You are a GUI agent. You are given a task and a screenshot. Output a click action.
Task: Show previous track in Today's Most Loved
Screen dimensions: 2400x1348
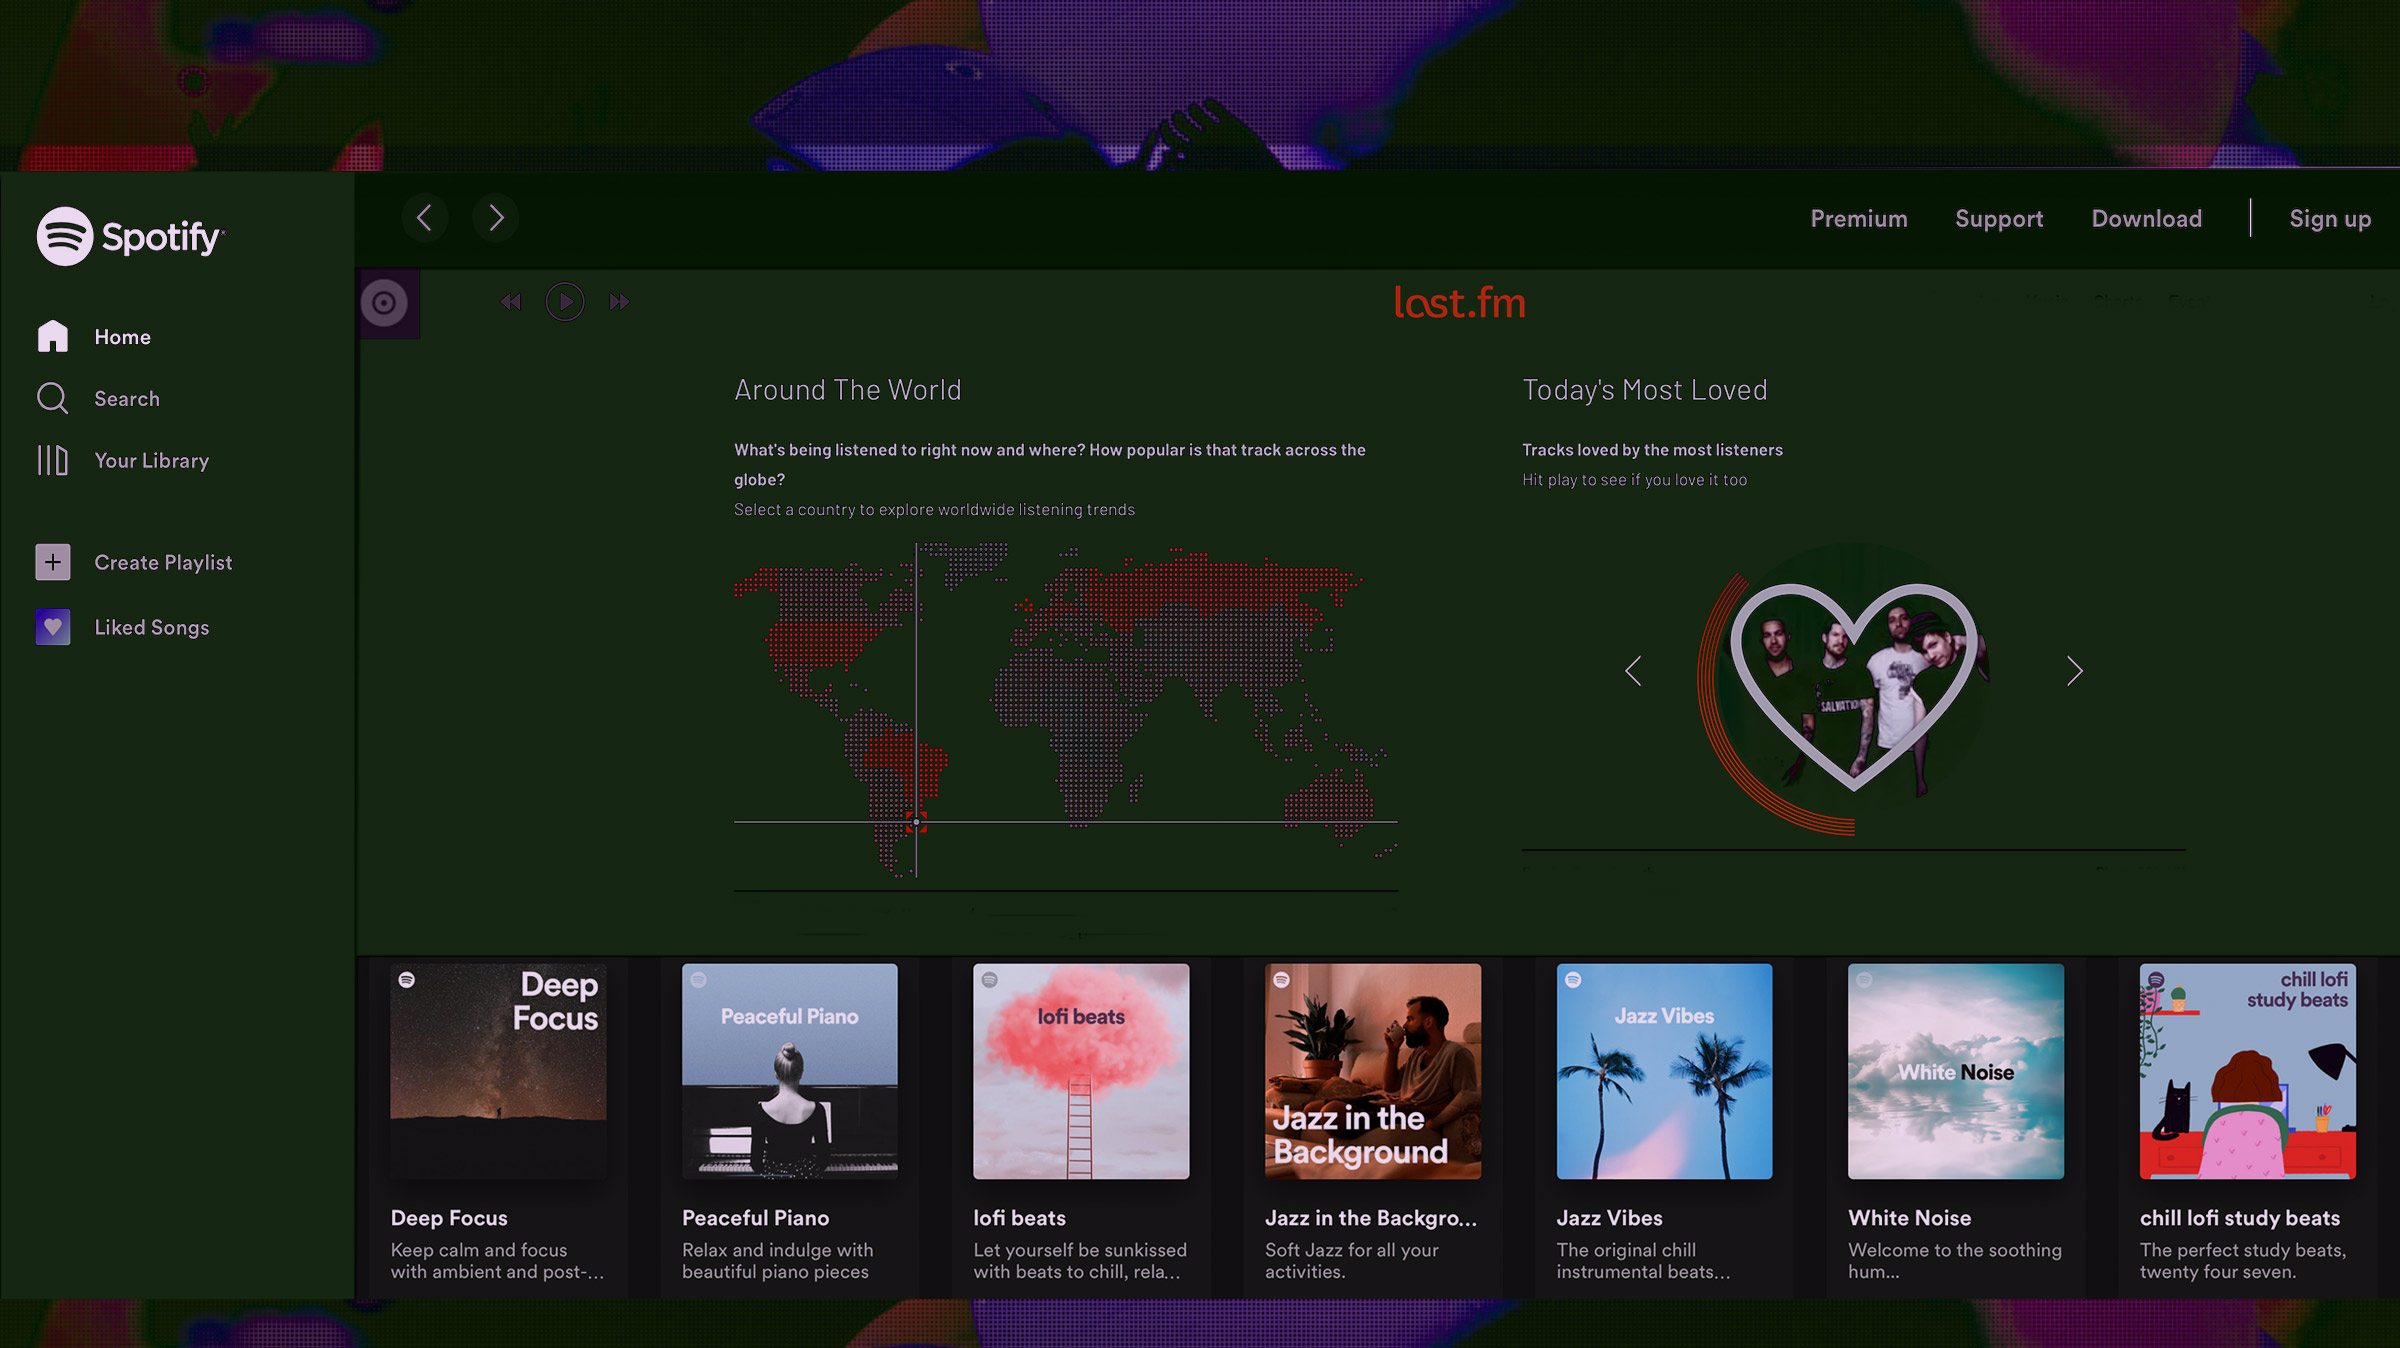pos(1634,671)
